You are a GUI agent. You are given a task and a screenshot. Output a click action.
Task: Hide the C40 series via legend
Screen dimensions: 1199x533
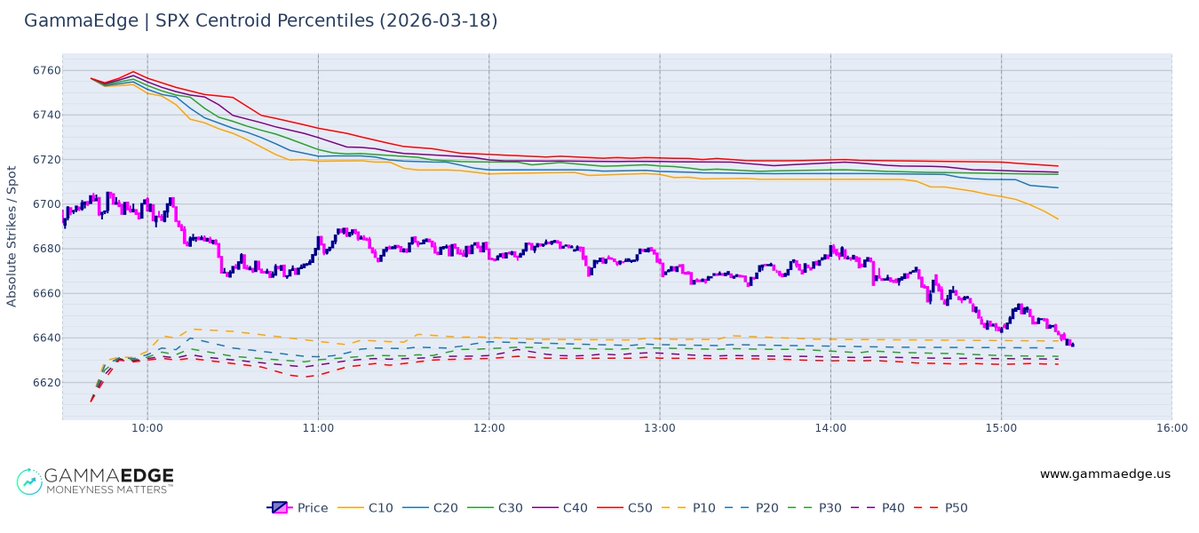pos(559,508)
